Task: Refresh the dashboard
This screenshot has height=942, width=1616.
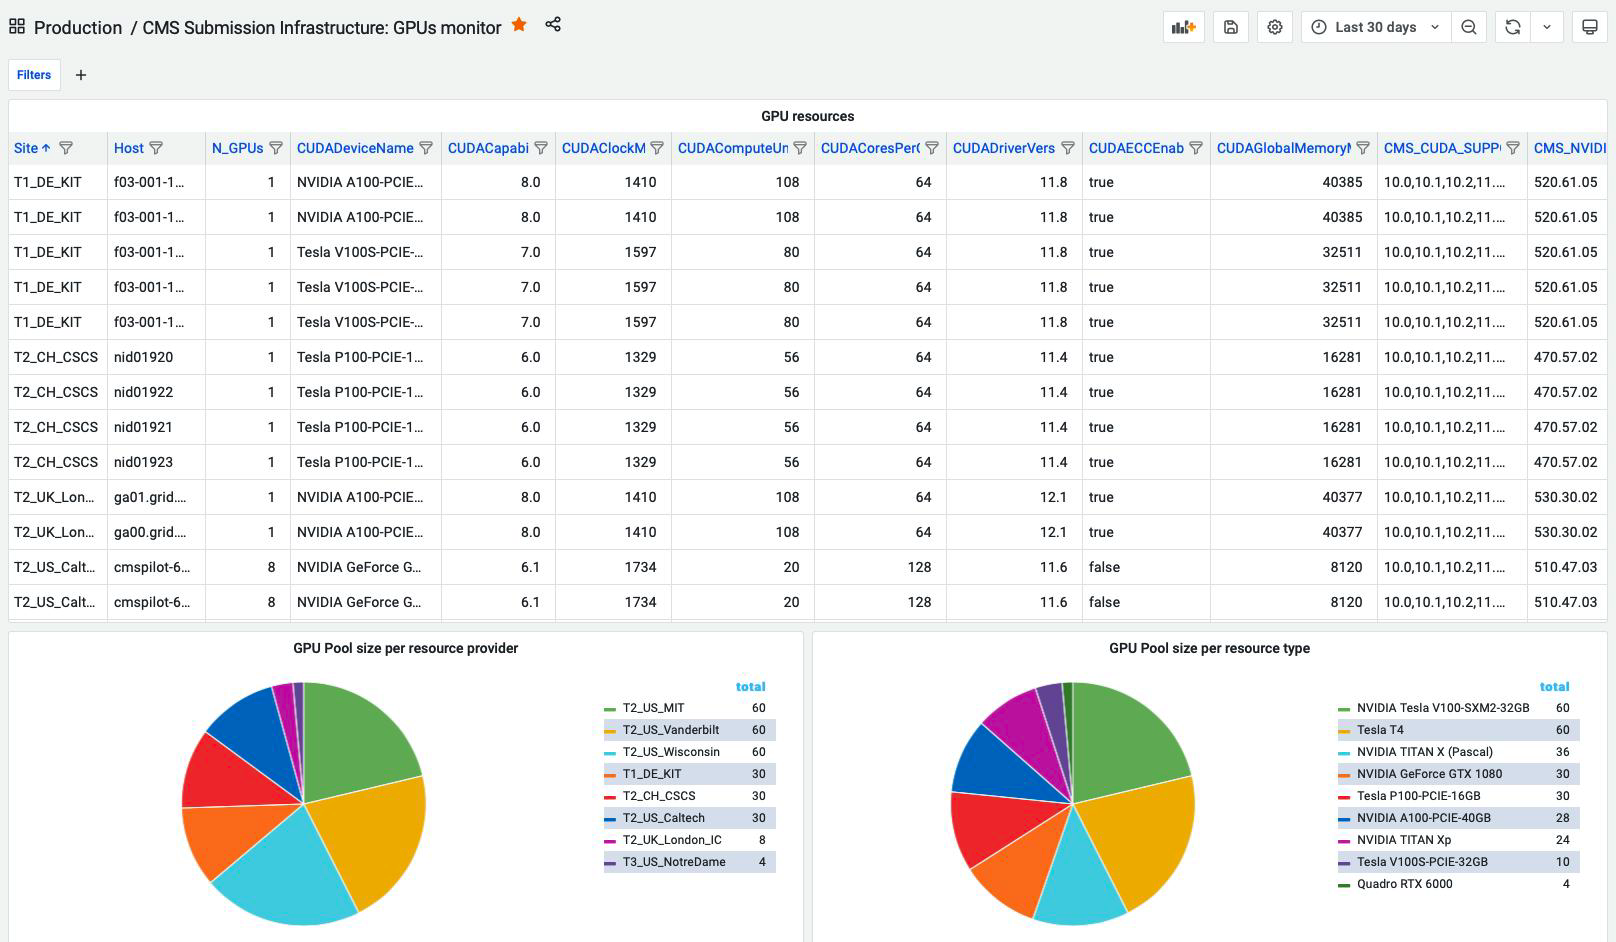Action: 1513,27
